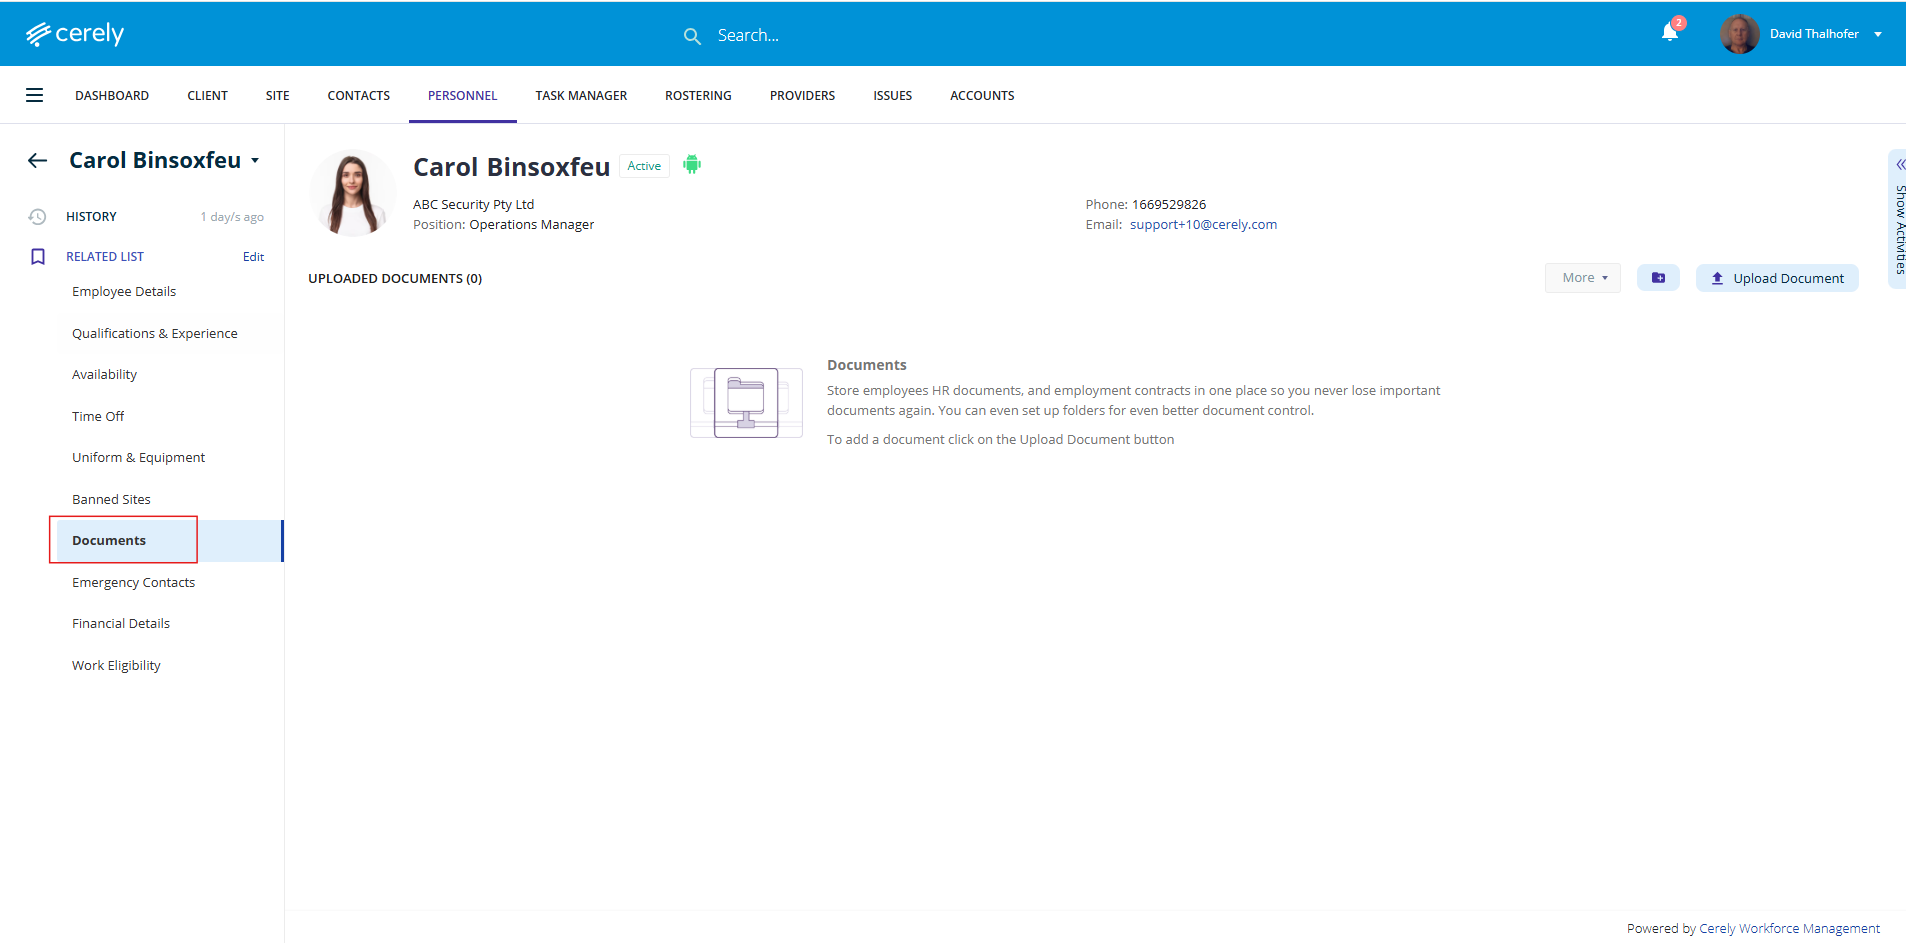Viewport: 1906px width, 943px height.
Task: Click the notification bell icon
Action: pos(1669,33)
